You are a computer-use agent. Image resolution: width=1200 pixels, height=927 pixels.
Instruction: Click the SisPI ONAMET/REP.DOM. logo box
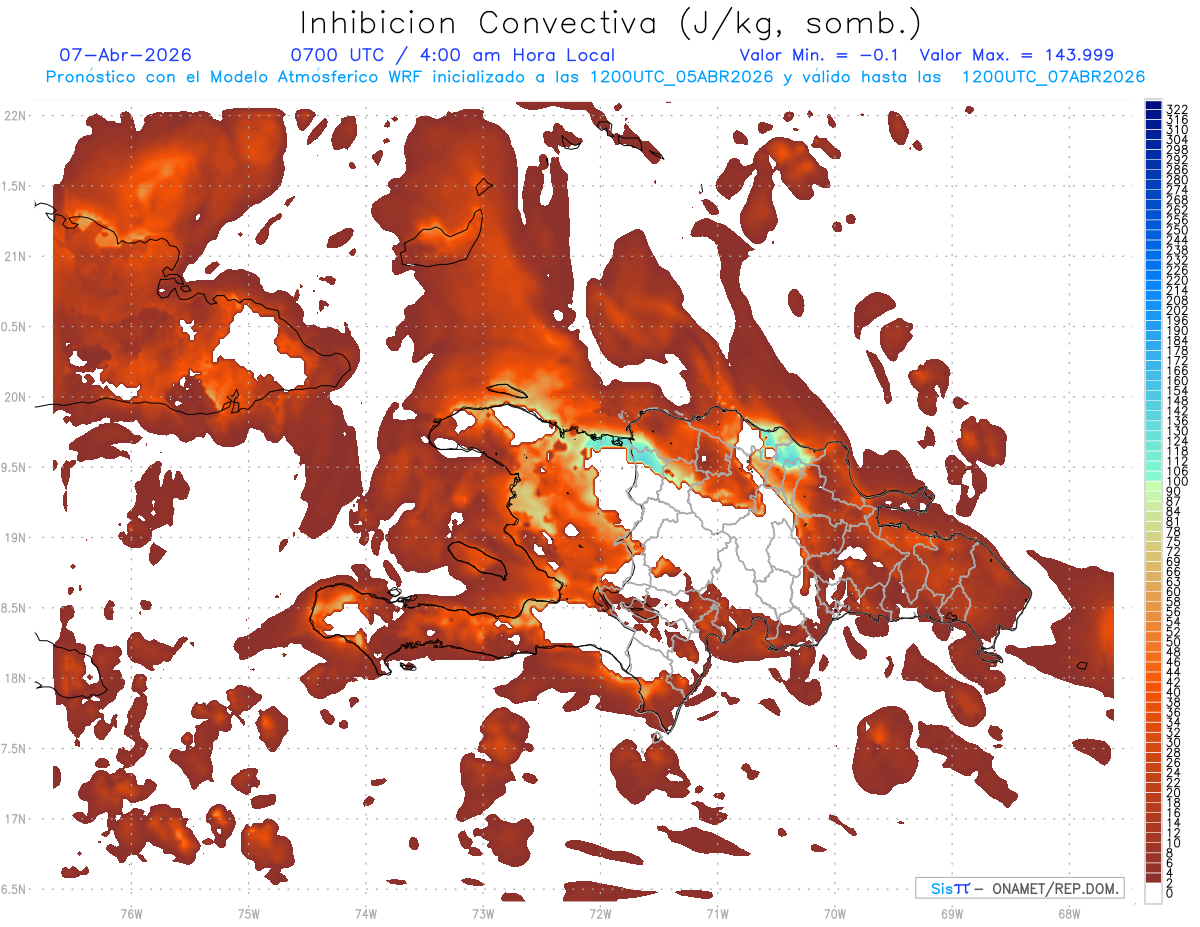1019,888
